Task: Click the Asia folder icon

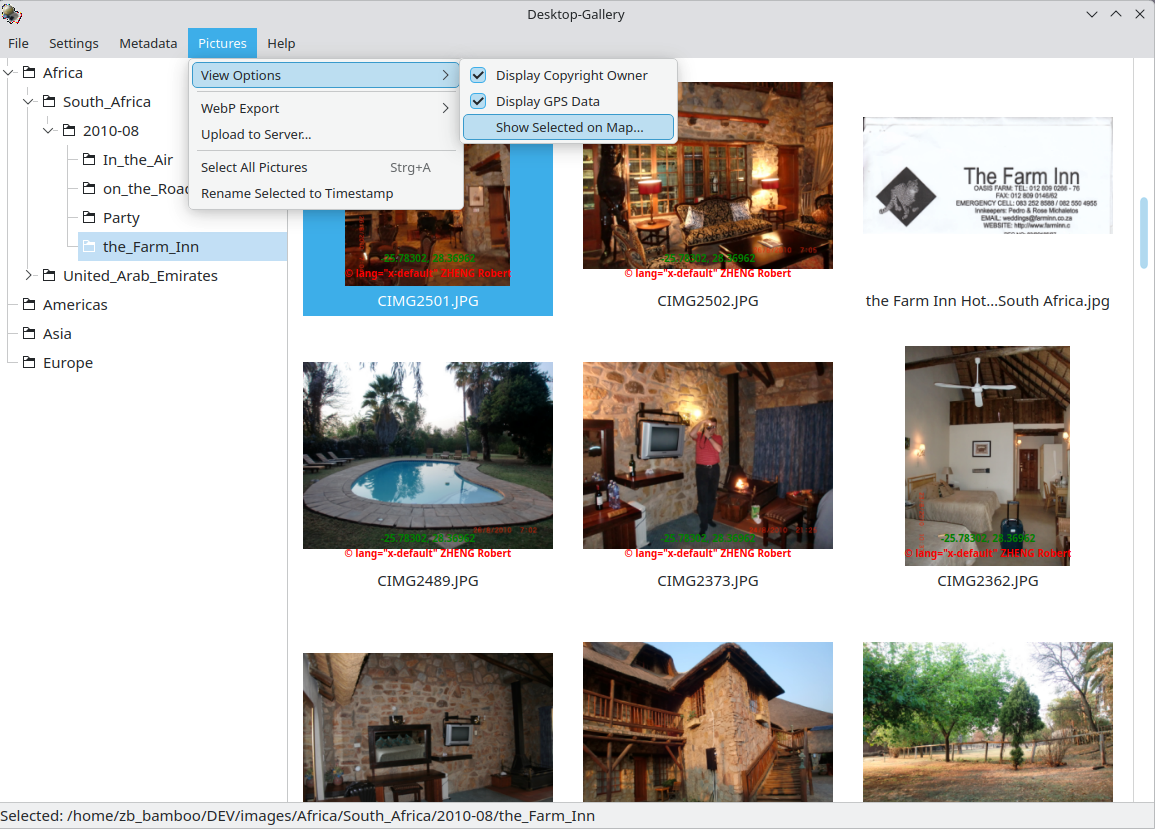Action: click(29, 334)
